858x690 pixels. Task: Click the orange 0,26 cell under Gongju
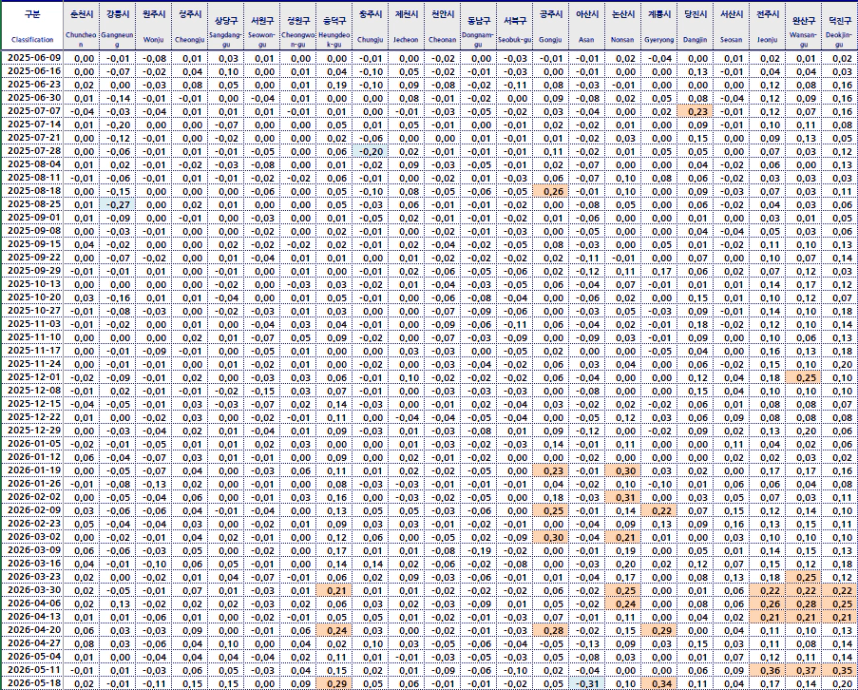pyautogui.click(x=550, y=192)
